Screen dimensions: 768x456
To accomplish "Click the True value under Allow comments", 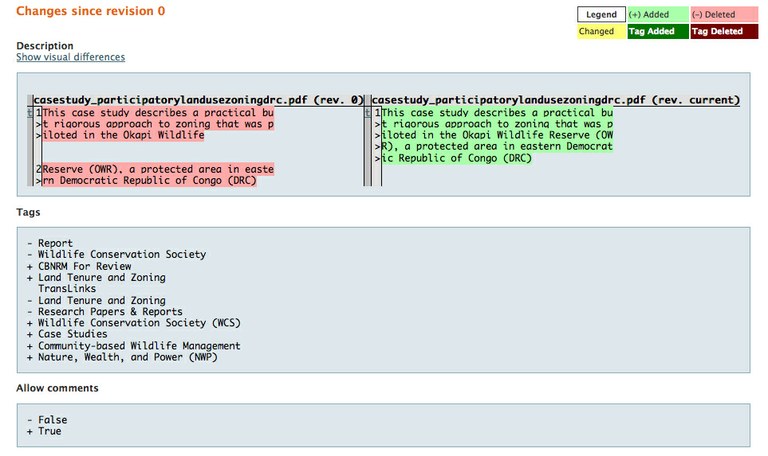I will click(49, 431).
